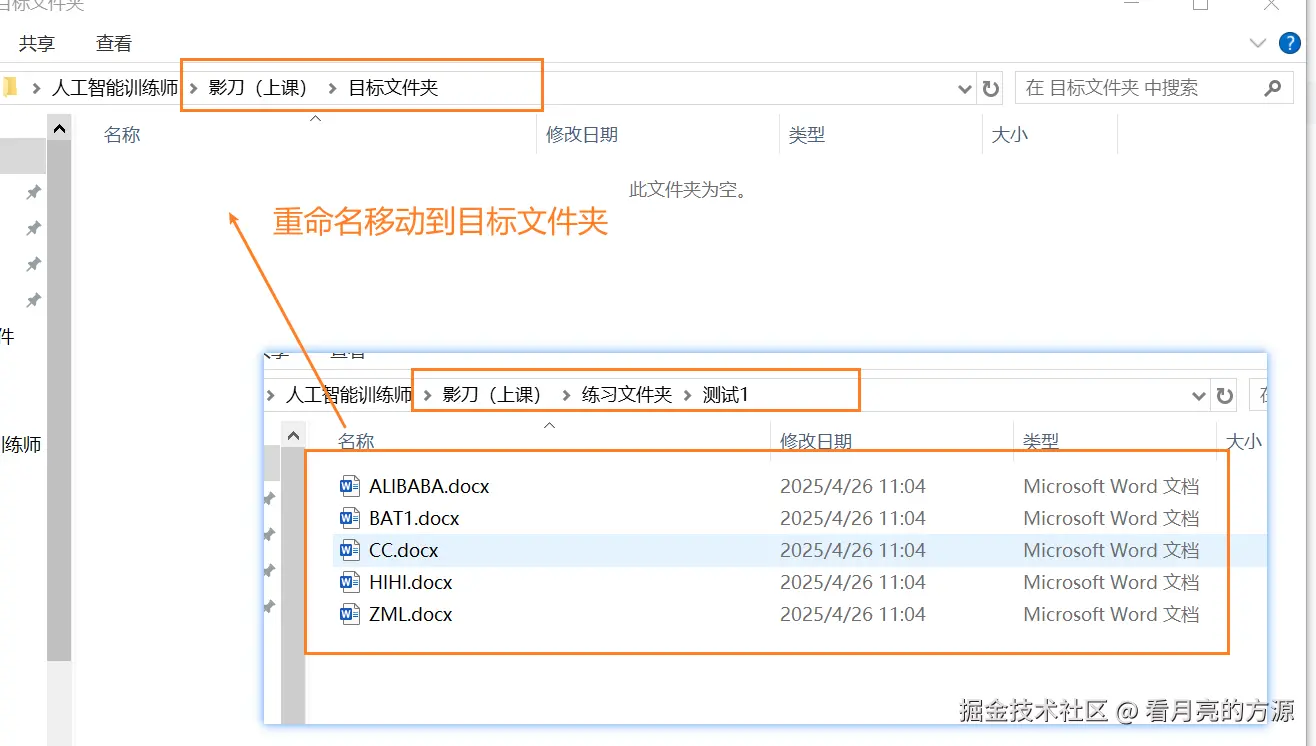The height and width of the screenshot is (746, 1316).
Task: Open the top address bar history dropdown
Action: [965, 89]
